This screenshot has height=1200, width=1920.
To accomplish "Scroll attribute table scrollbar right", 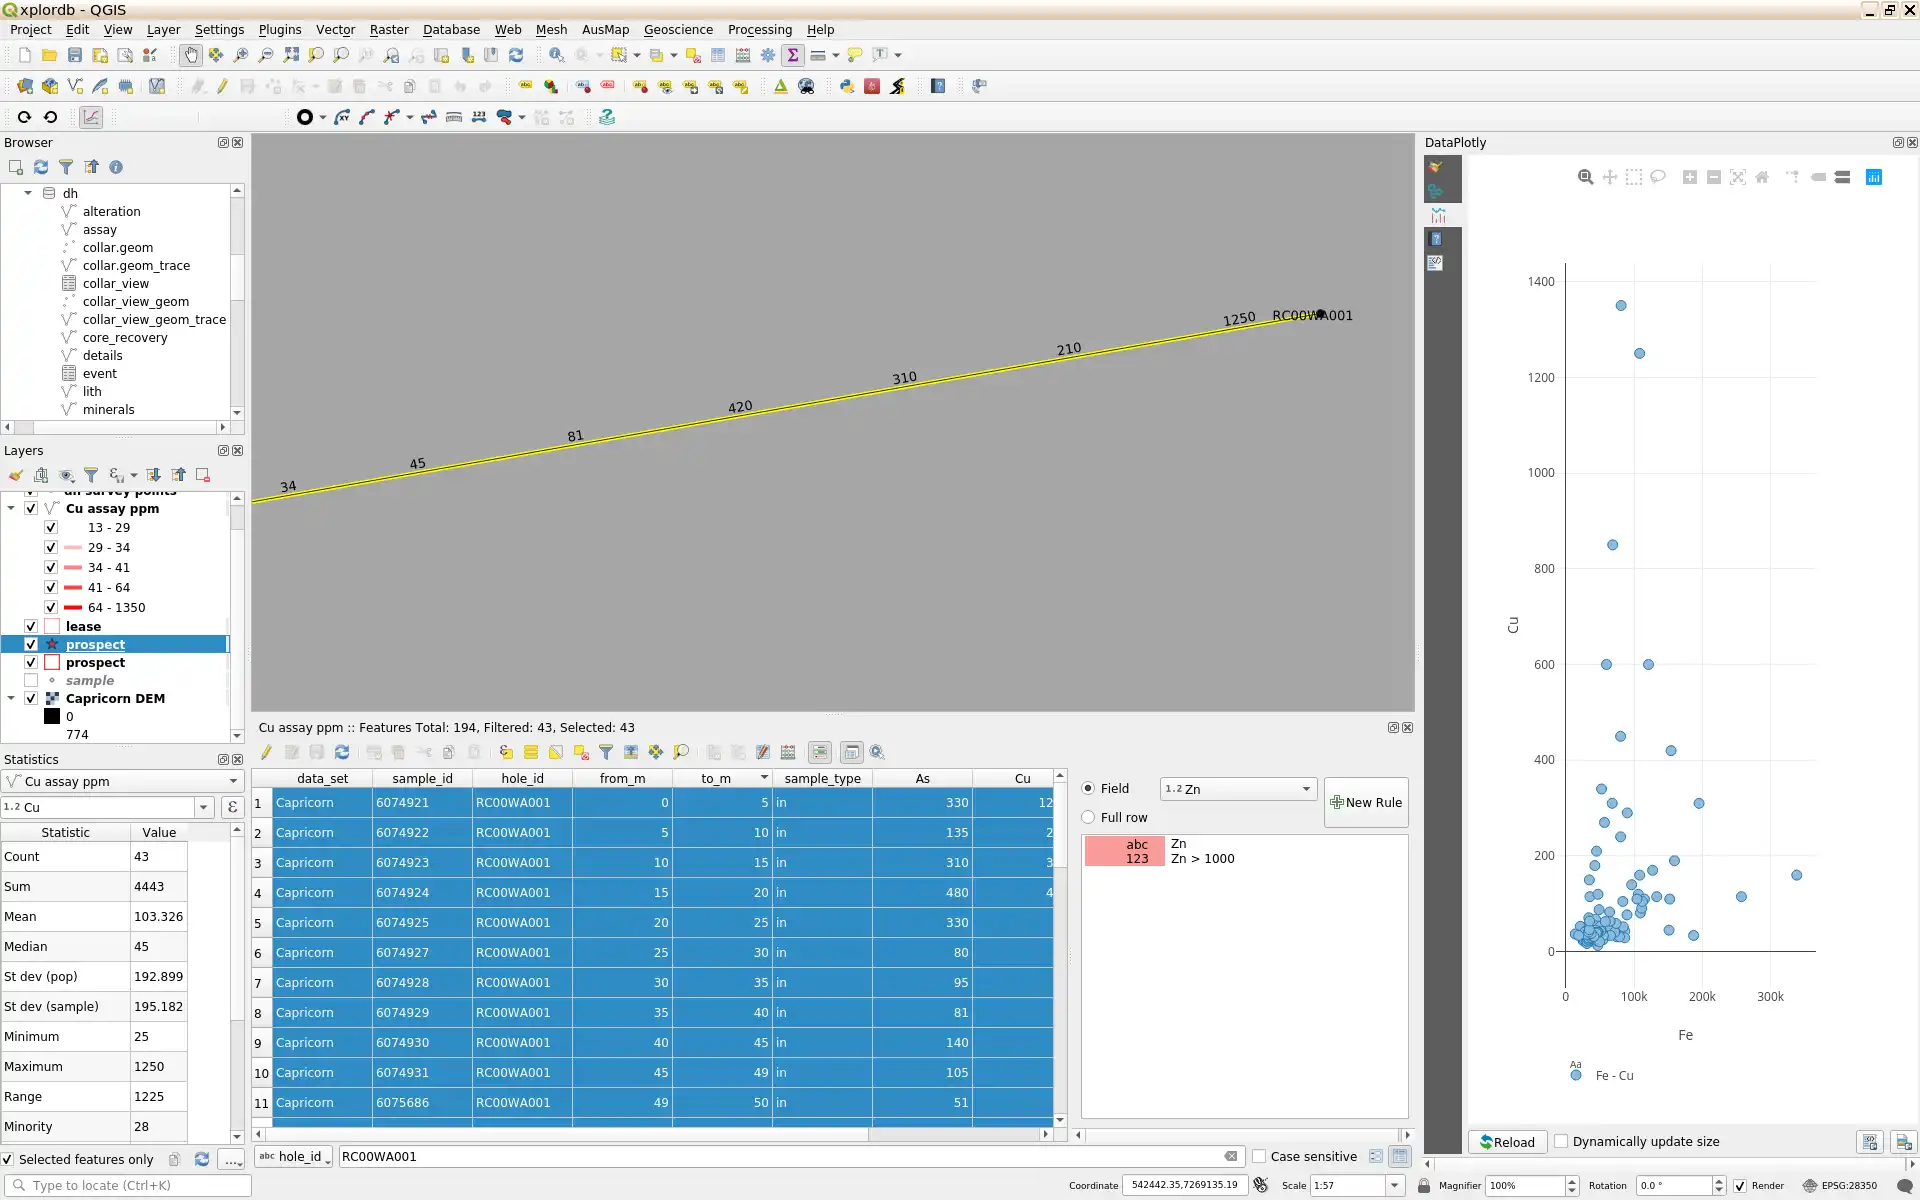I will click(x=1045, y=1134).
